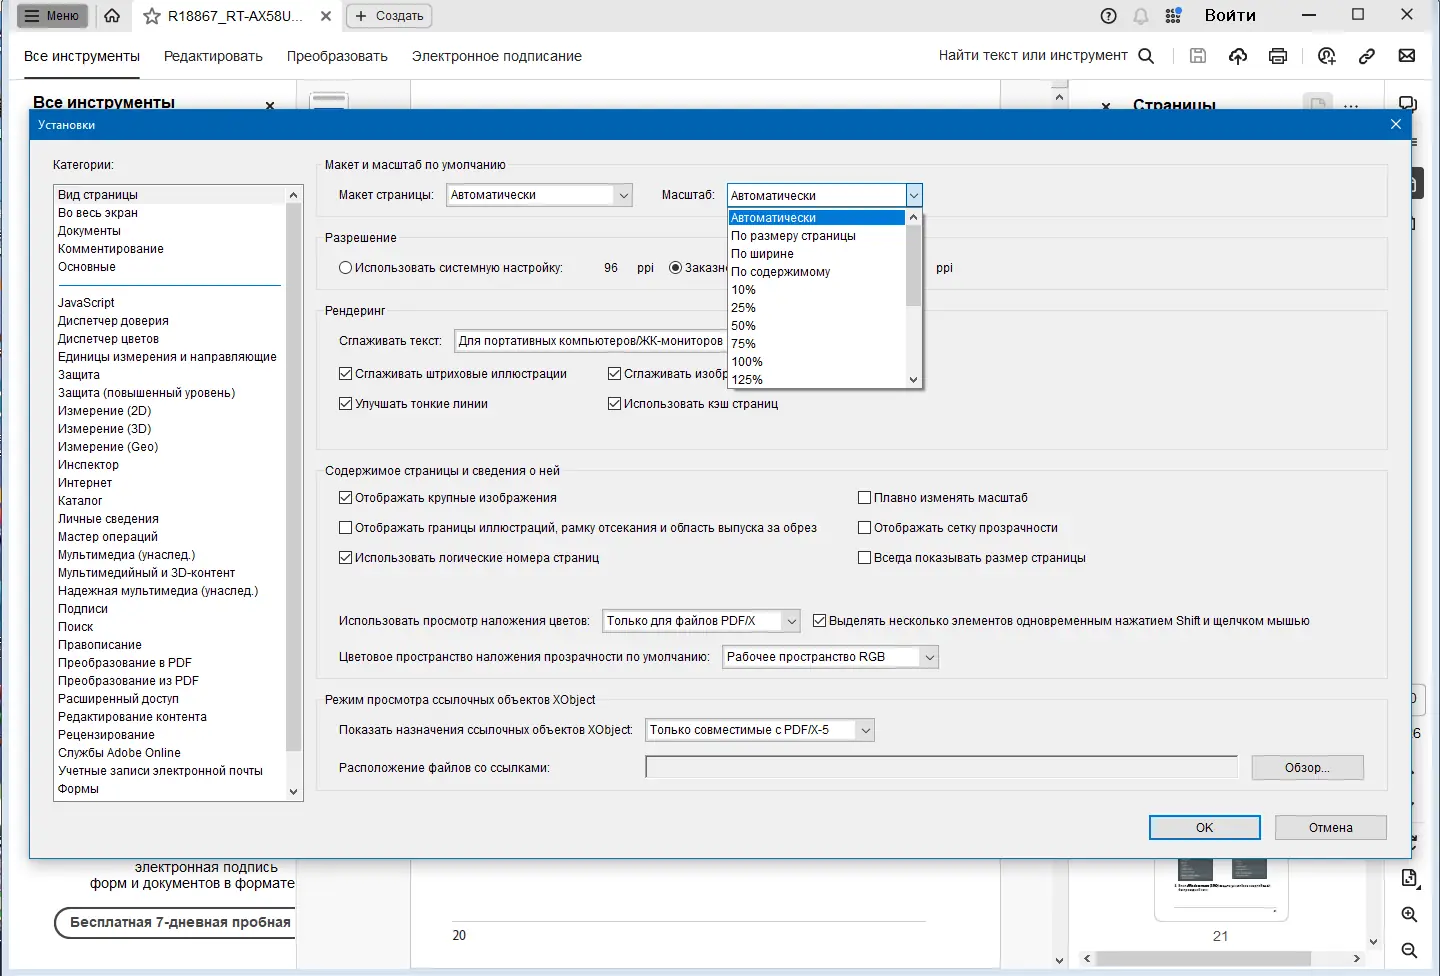
Task: Switch to Электронное подписание tab
Action: [497, 56]
